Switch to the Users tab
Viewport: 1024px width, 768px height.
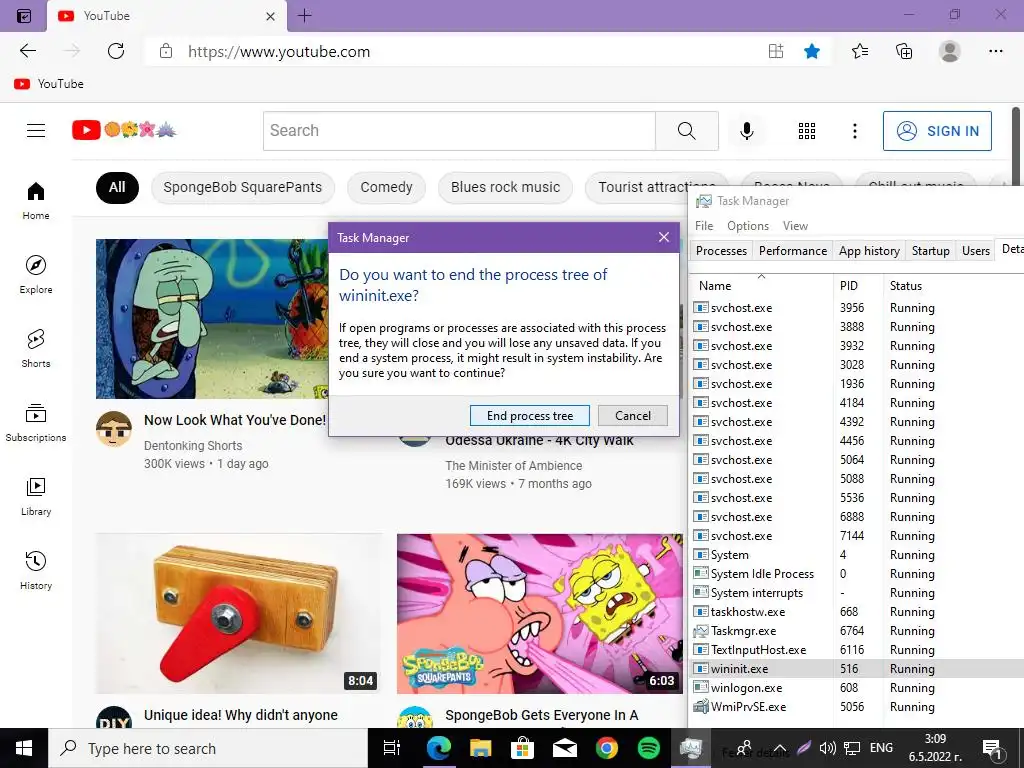pos(976,251)
